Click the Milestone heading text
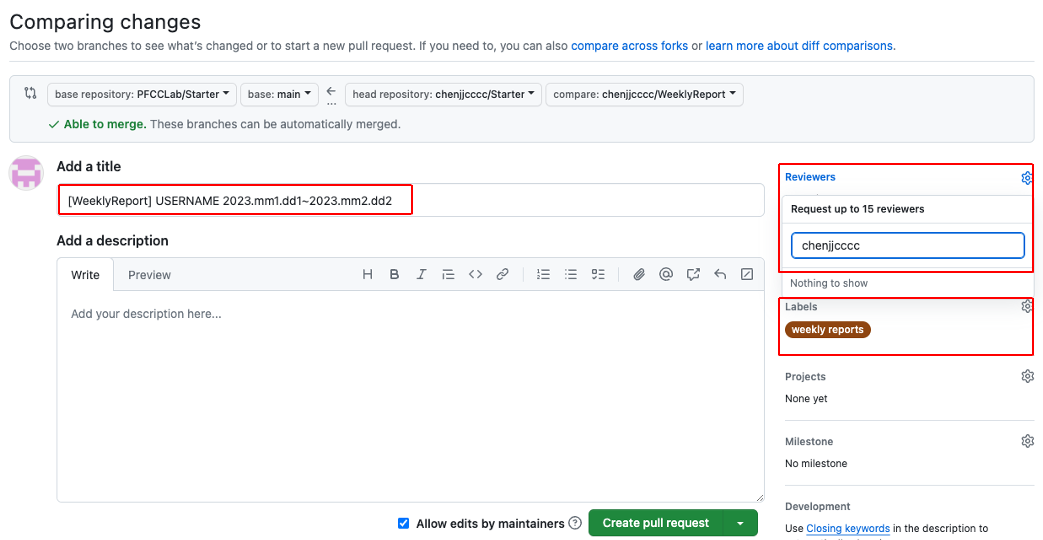Screen dimensions: 1043x540 [809, 442]
